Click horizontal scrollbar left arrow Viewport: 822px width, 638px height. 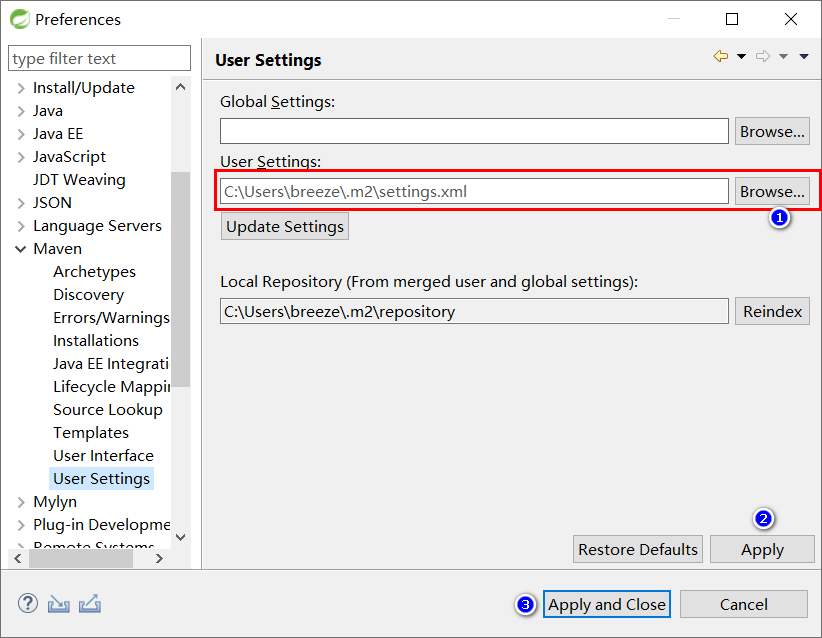pos(18,558)
